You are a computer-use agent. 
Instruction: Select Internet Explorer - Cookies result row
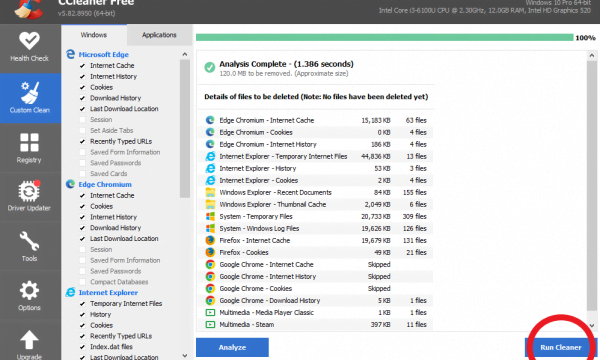[316, 180]
